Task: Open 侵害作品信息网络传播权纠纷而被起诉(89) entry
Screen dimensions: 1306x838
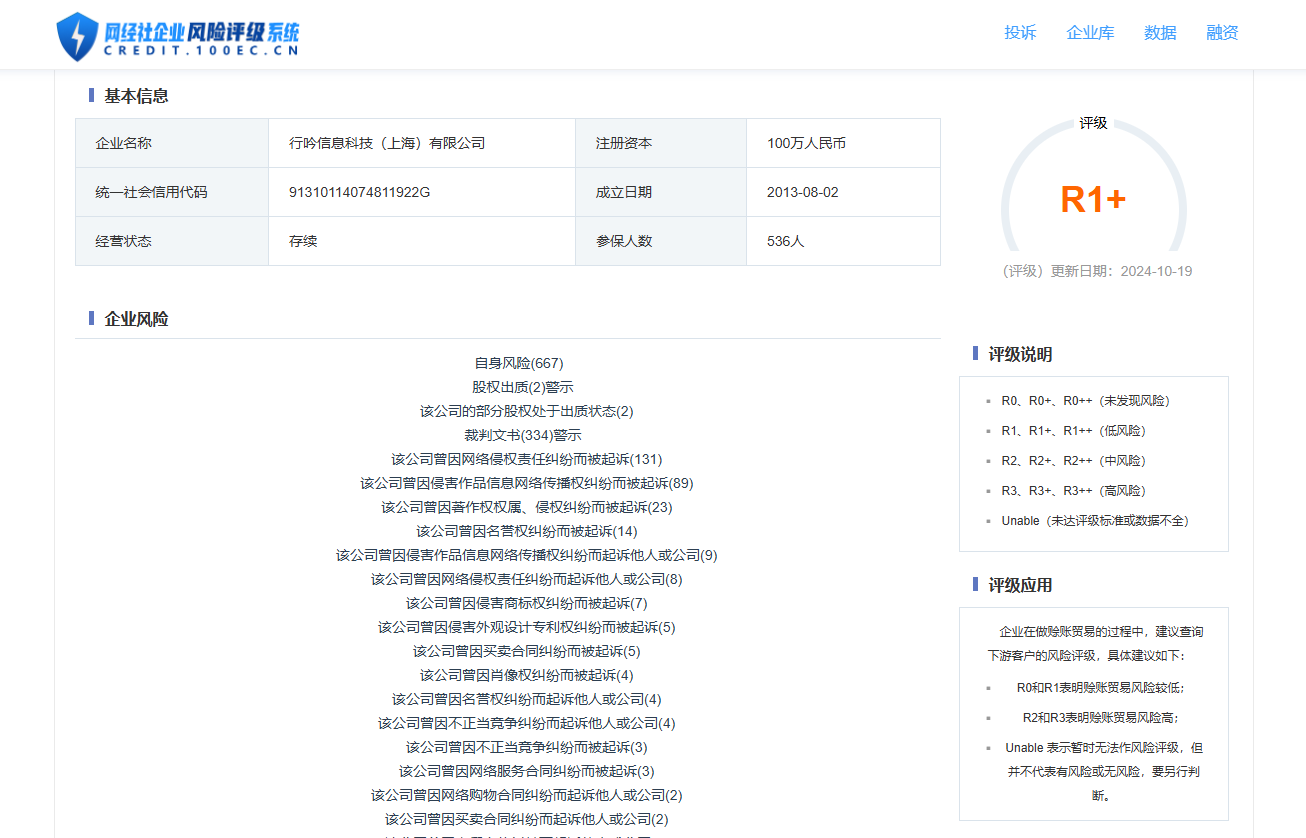Action: coord(526,483)
